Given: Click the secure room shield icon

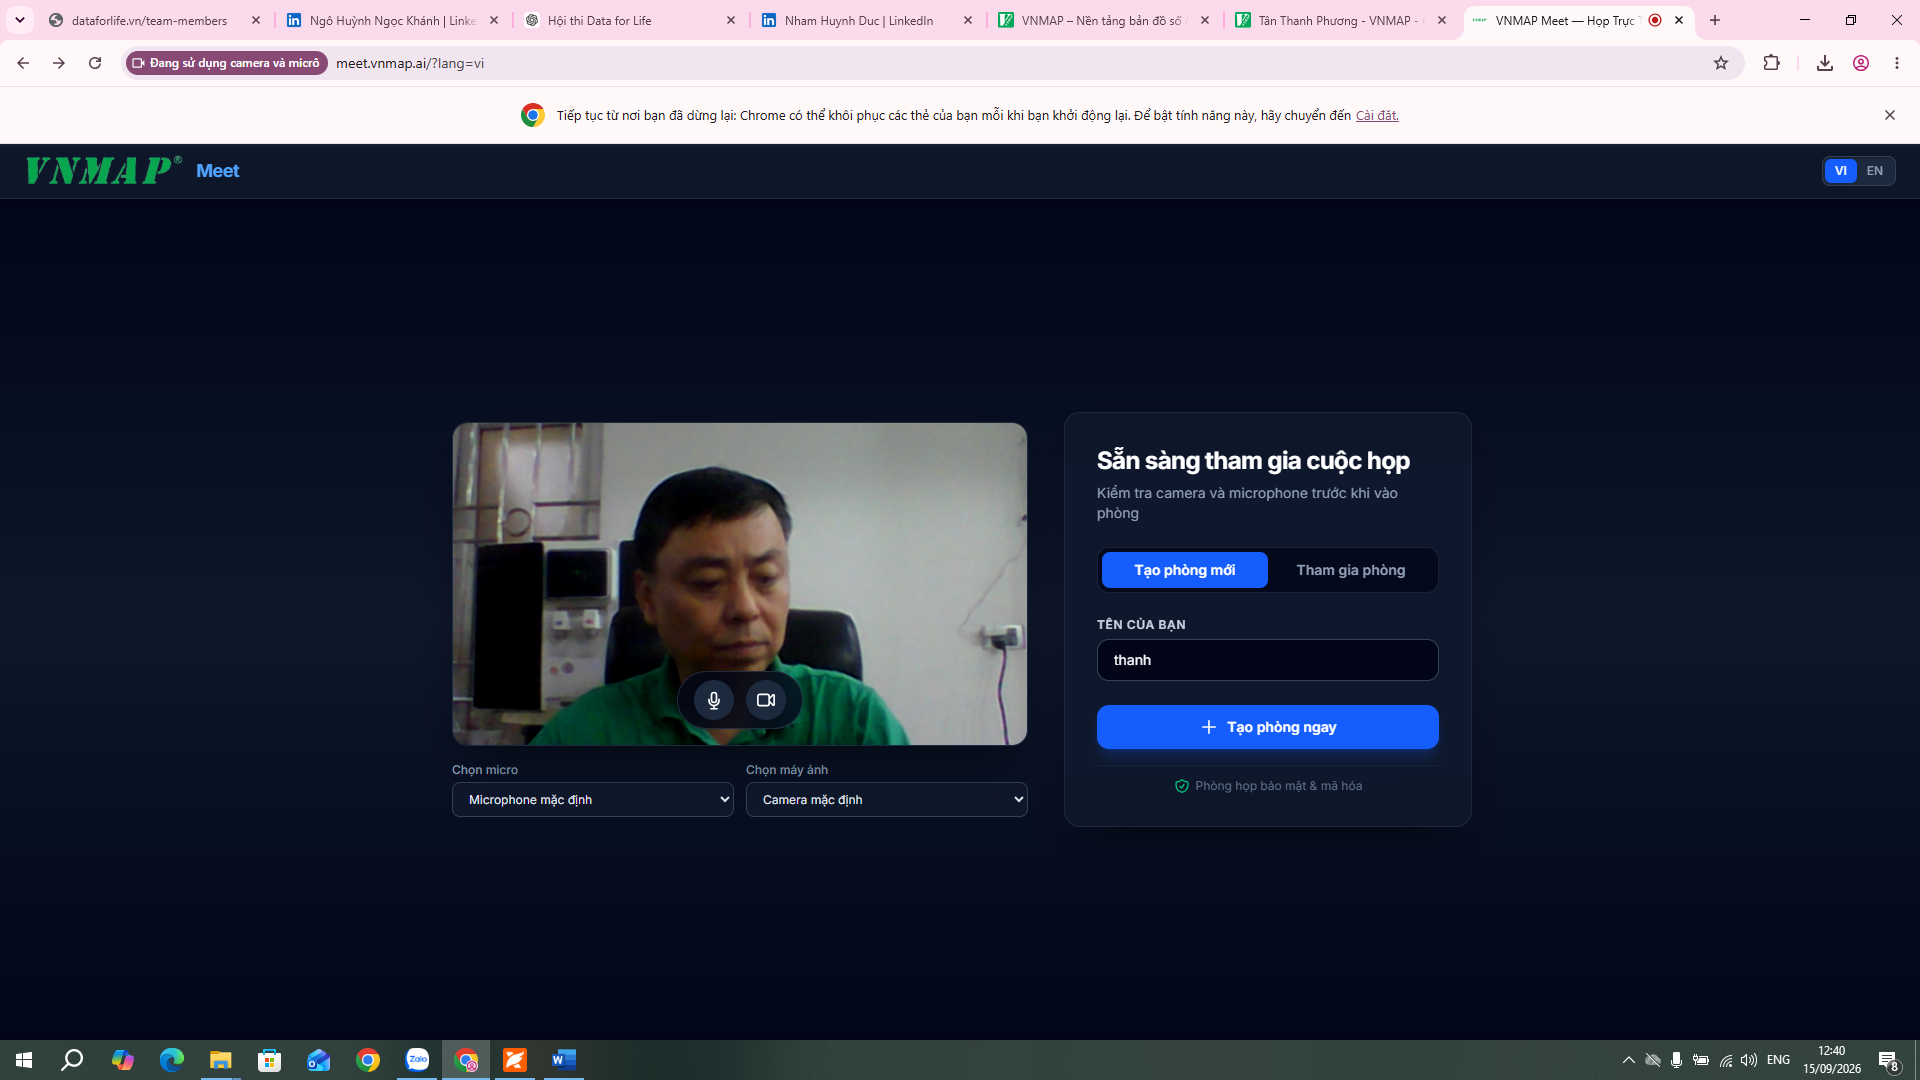Looking at the screenshot, I should pyautogui.click(x=1182, y=786).
